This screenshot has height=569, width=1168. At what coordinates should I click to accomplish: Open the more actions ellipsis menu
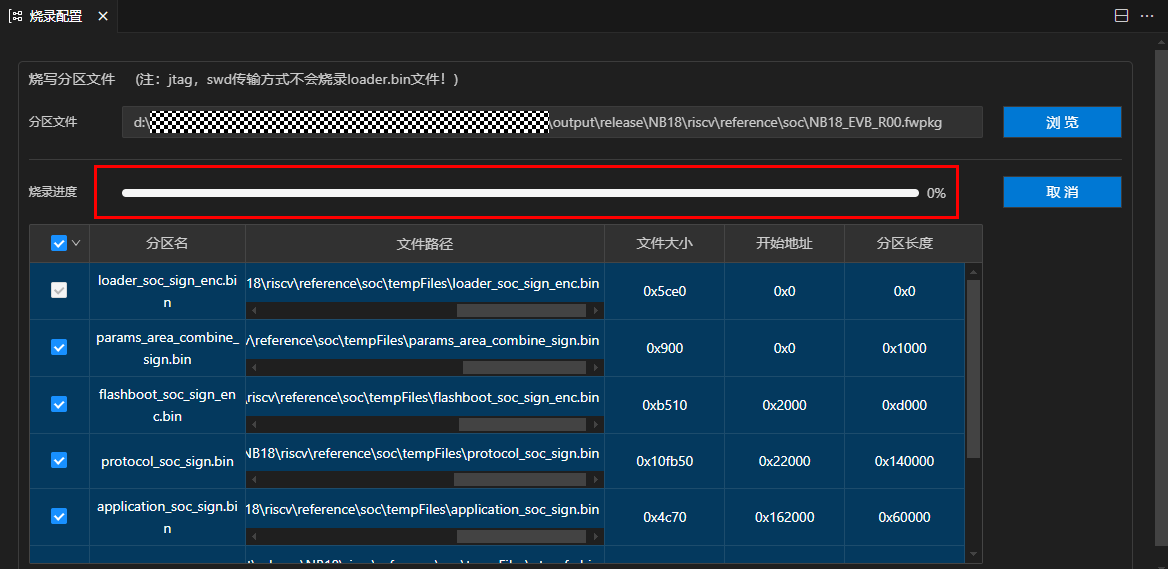pyautogui.click(x=1146, y=16)
